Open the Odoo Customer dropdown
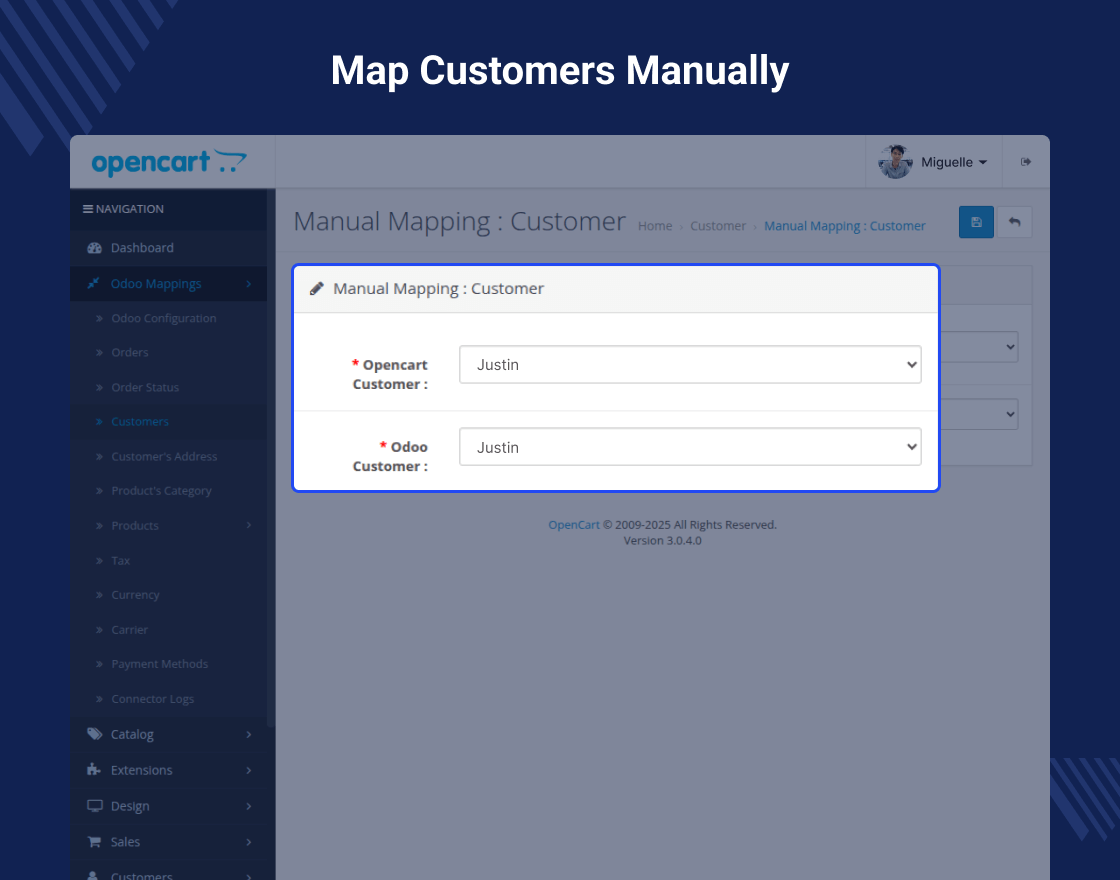Screen dimensions: 1120x880 690,447
